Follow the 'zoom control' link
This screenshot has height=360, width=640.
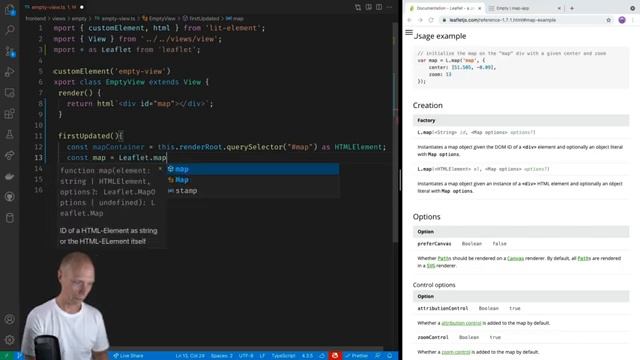(x=456, y=352)
